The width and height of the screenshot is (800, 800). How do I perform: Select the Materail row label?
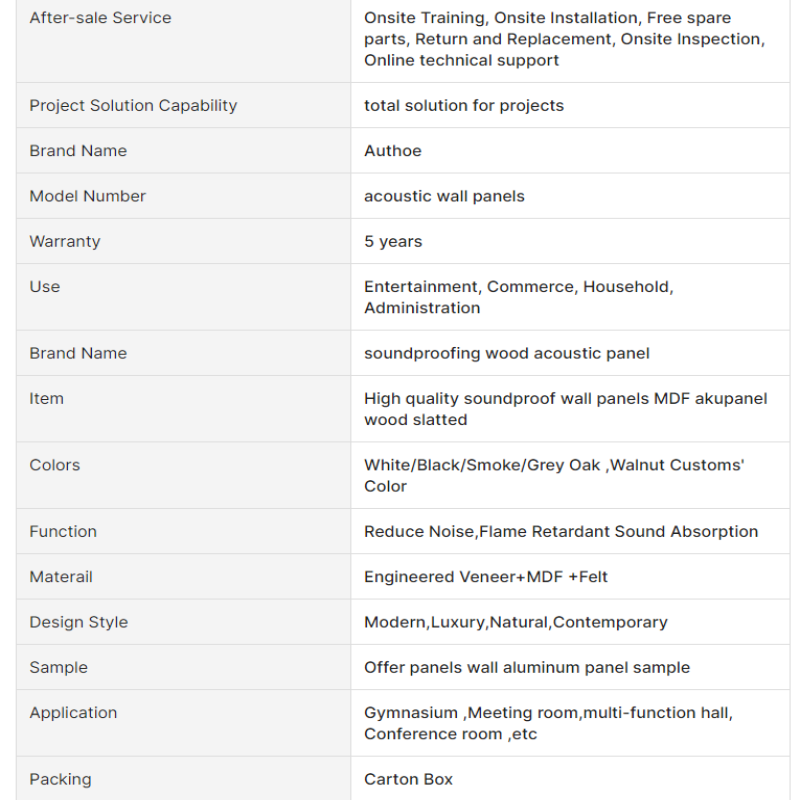(61, 577)
